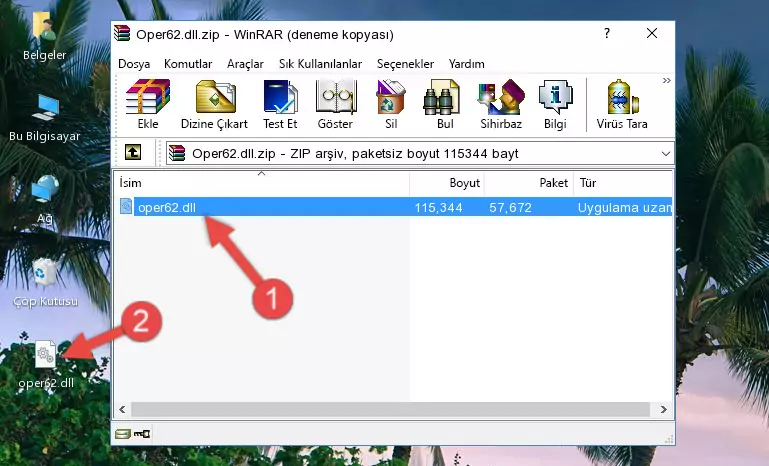Click the Sil (Delete) toolbar icon
769x466 pixels.
(391, 104)
